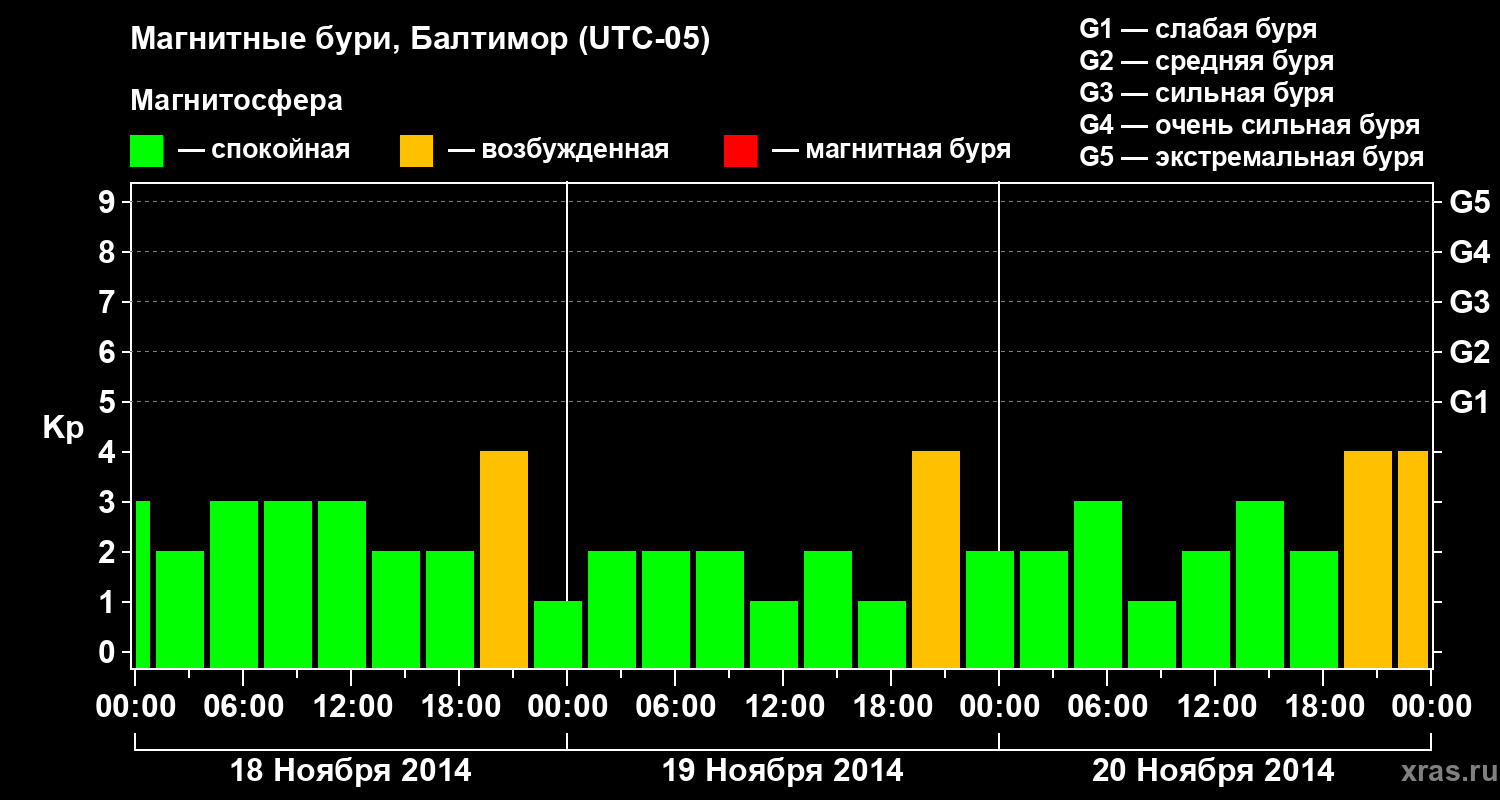Select the title 'Магнитные бури, Балтимор (UTC-05)'
Screen dimensions: 1500x800
tap(420, 41)
